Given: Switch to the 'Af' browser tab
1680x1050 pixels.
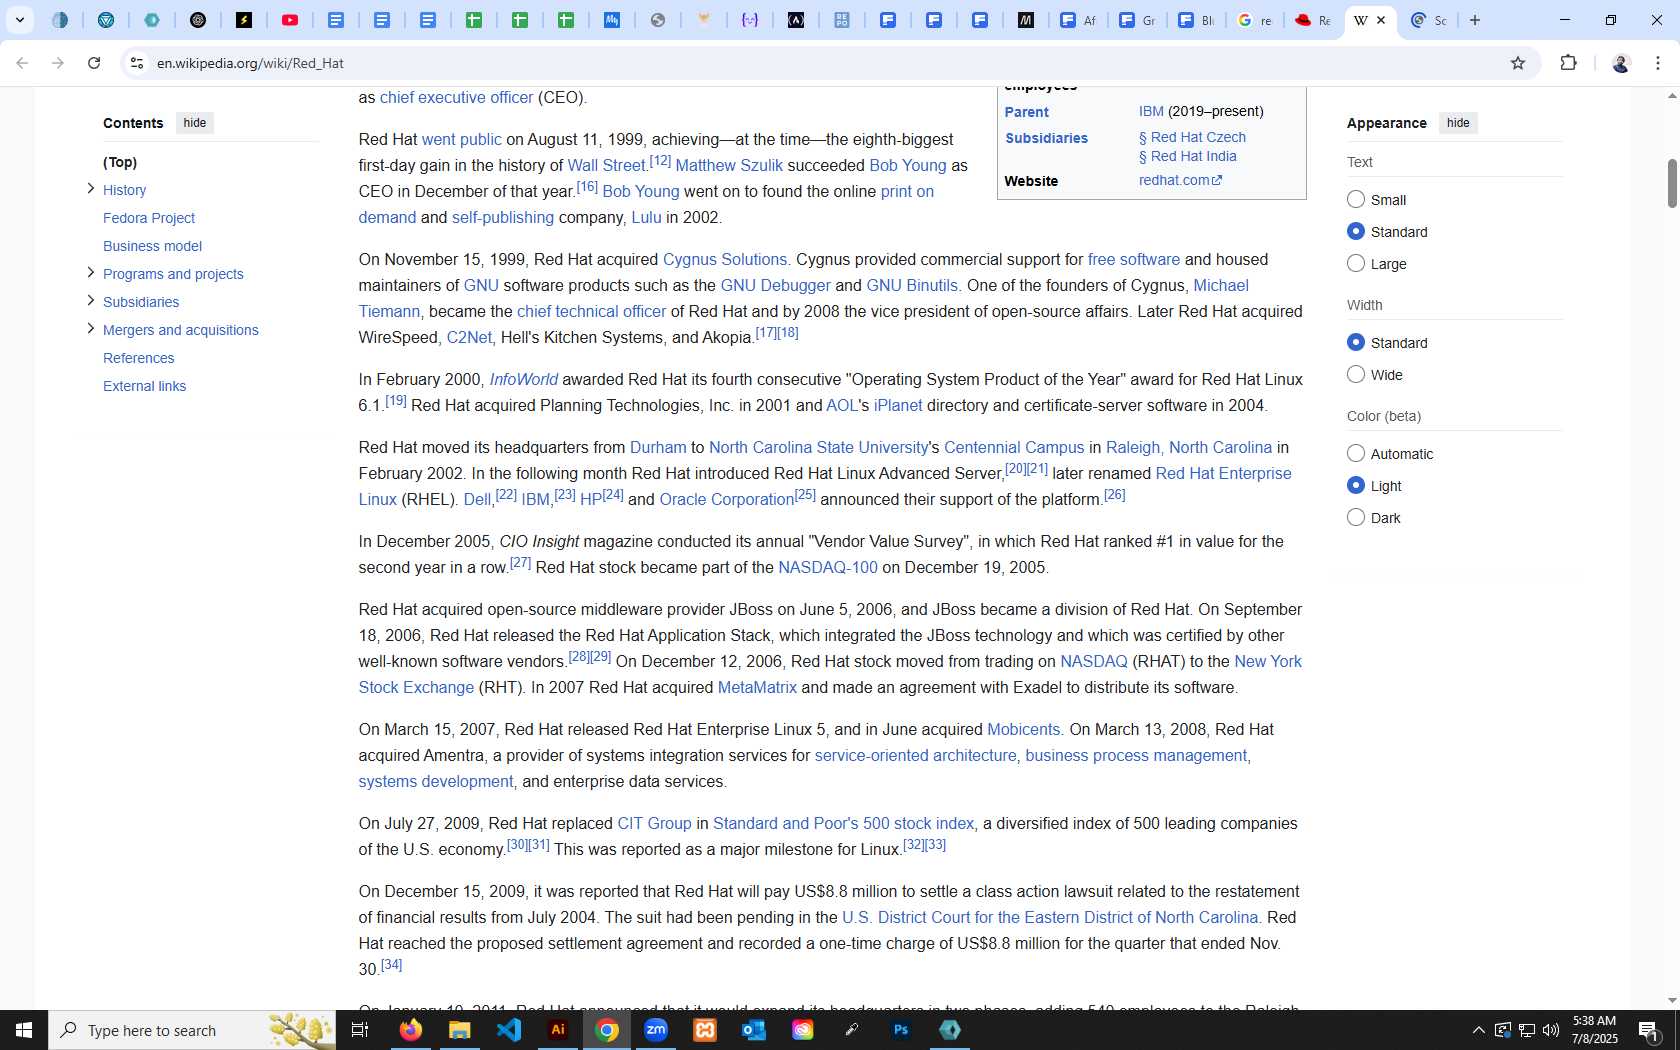Looking at the screenshot, I should [1078, 20].
